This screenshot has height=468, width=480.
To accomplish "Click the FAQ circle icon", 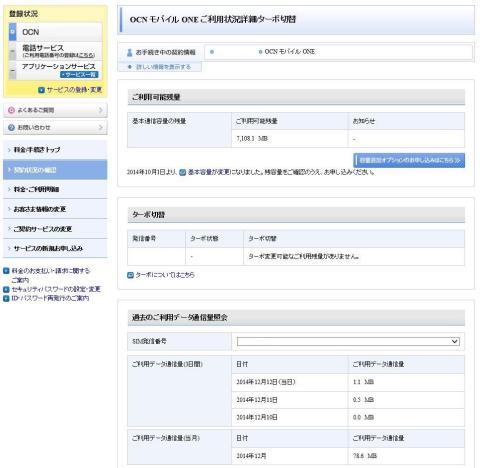I will (x=11, y=110).
